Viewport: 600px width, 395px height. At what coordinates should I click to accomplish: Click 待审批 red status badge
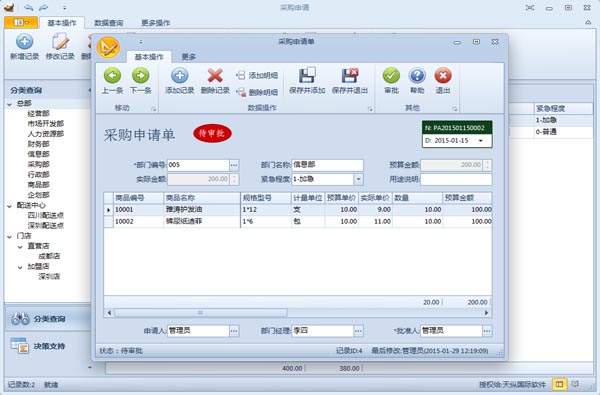click(x=212, y=133)
